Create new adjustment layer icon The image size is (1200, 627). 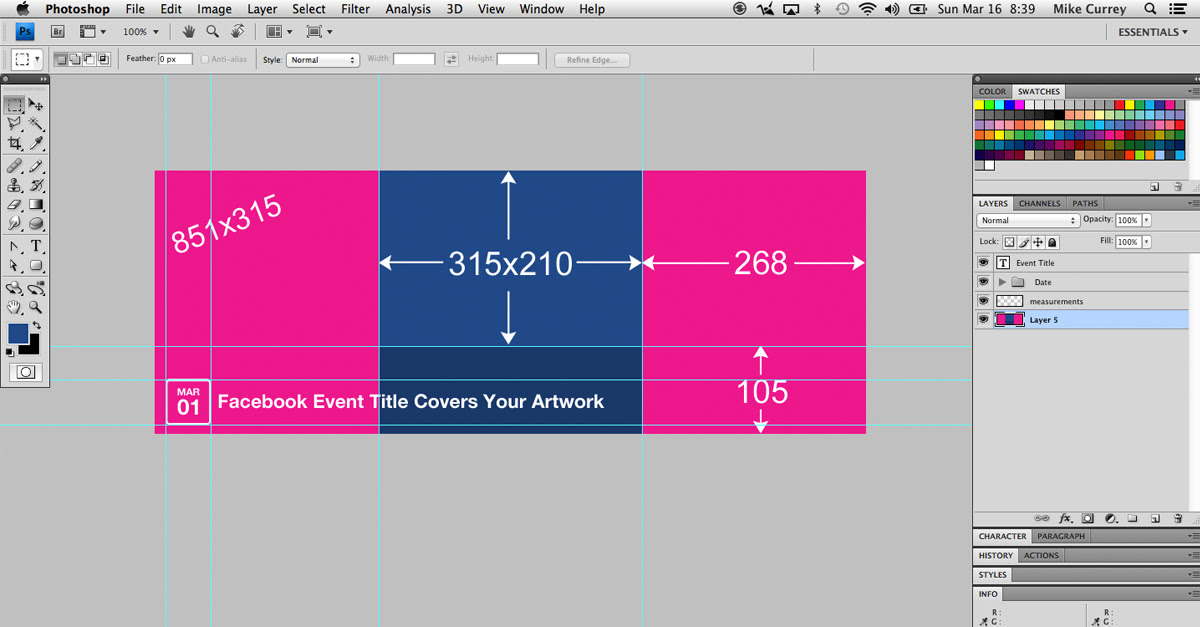(1111, 519)
